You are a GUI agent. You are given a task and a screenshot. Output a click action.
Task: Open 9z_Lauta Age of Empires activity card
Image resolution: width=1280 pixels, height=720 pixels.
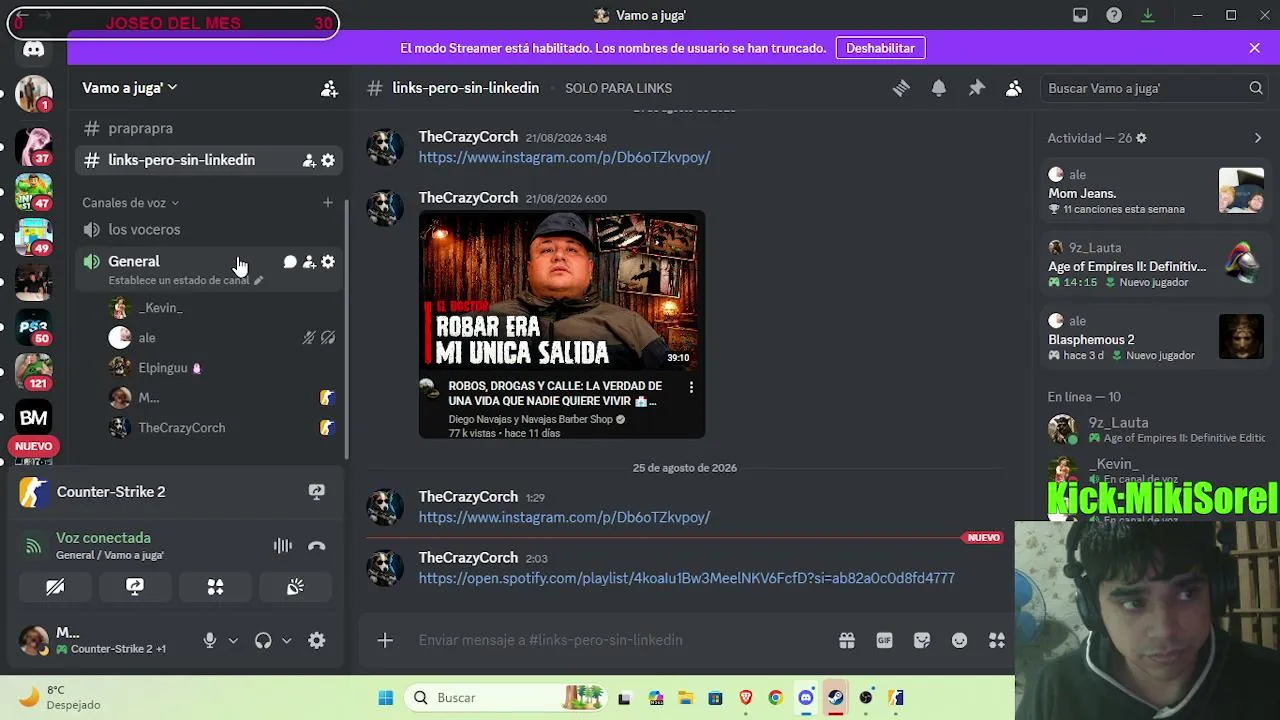click(x=1154, y=265)
